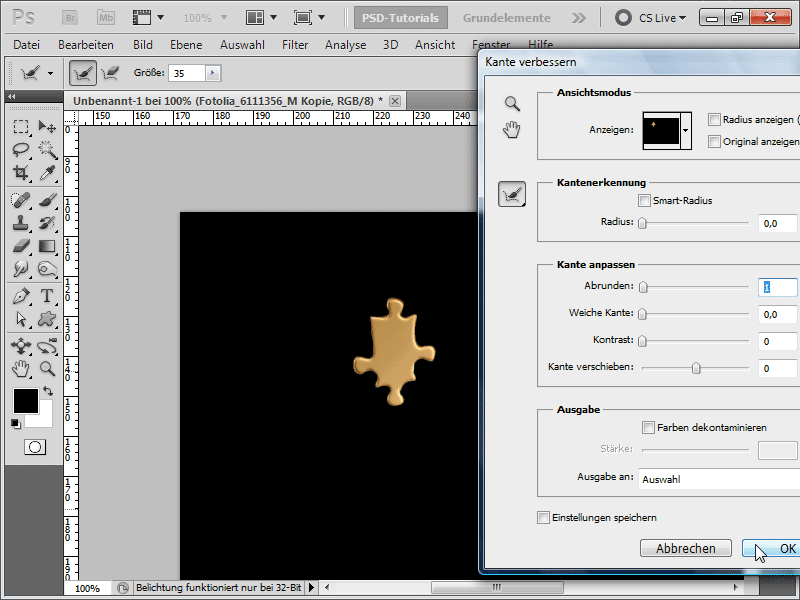Select the Crop tool
The height and width of the screenshot is (600, 800).
21,173
